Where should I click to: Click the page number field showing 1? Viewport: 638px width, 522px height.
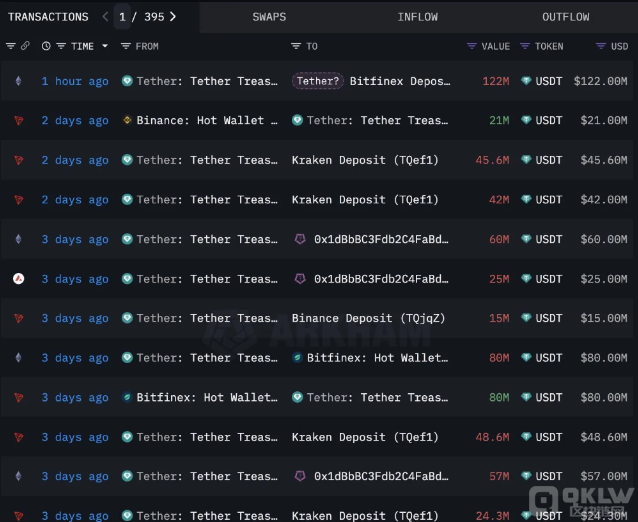[x=123, y=17]
